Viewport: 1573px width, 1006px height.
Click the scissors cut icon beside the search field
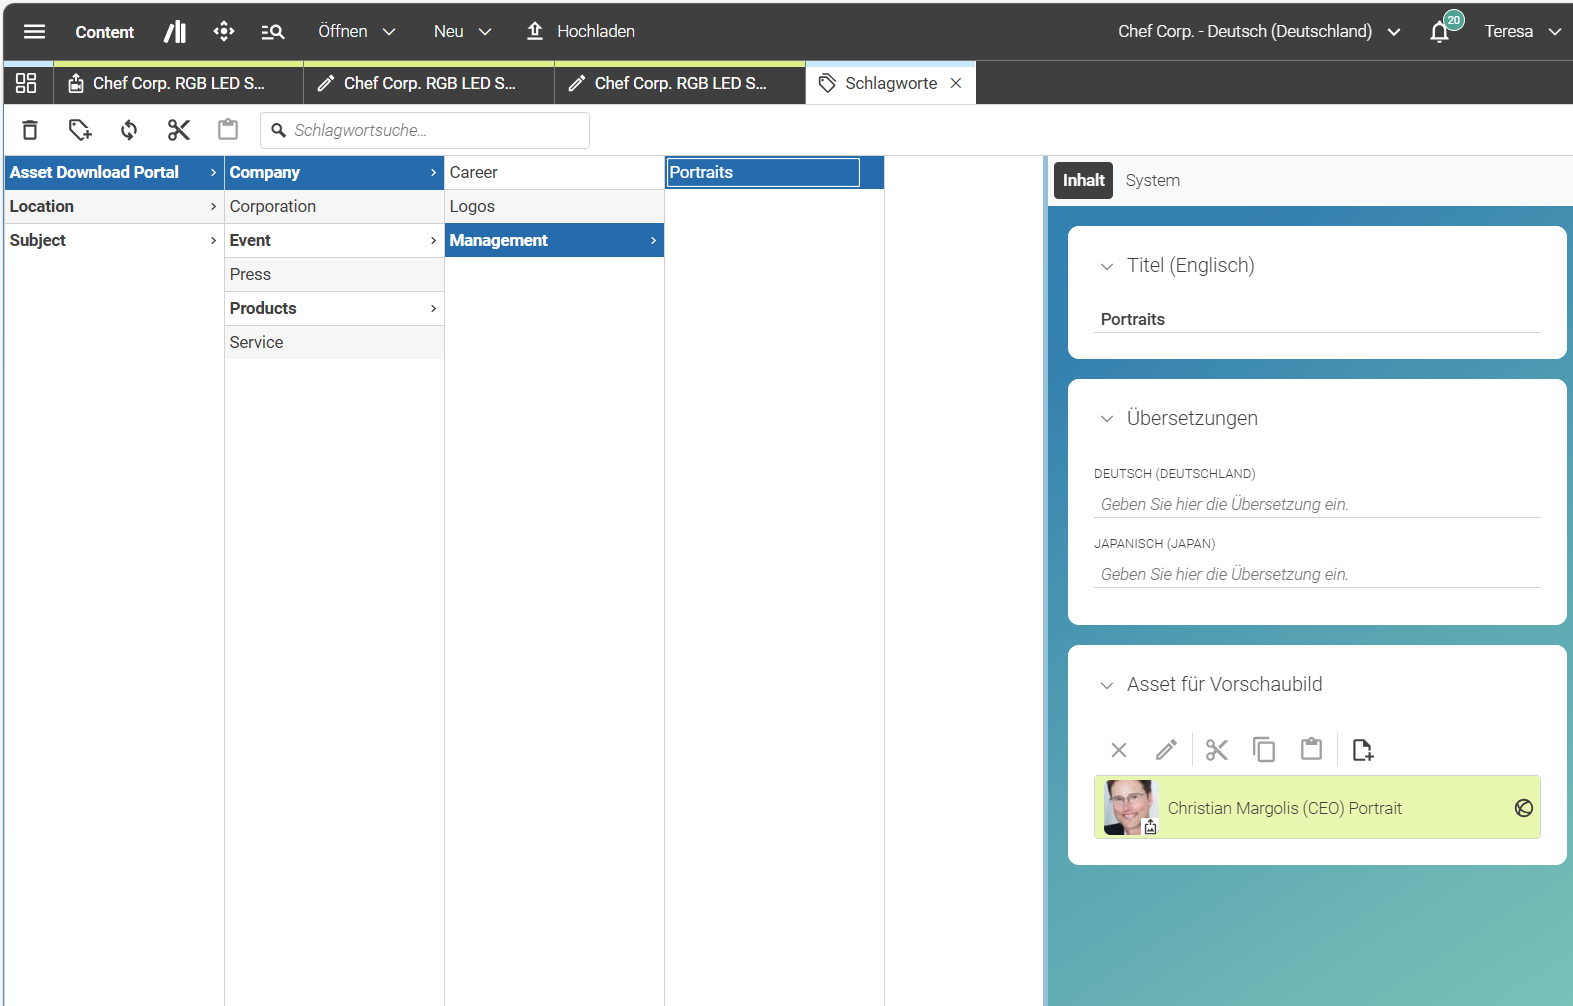click(x=179, y=130)
